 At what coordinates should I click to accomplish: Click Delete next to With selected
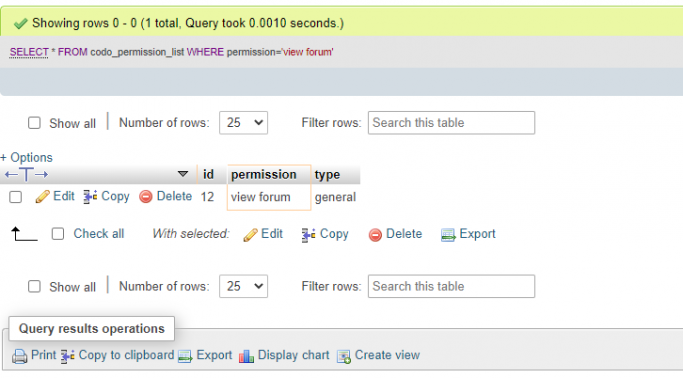(404, 234)
